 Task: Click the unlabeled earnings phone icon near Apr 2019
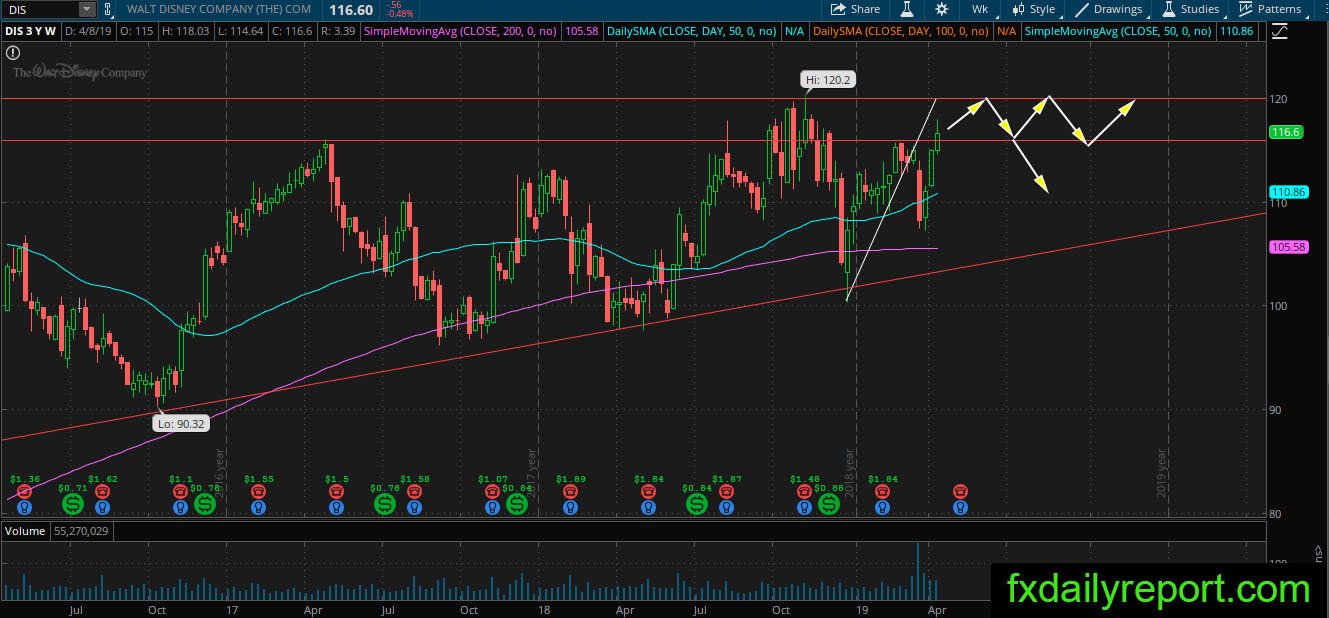click(960, 492)
